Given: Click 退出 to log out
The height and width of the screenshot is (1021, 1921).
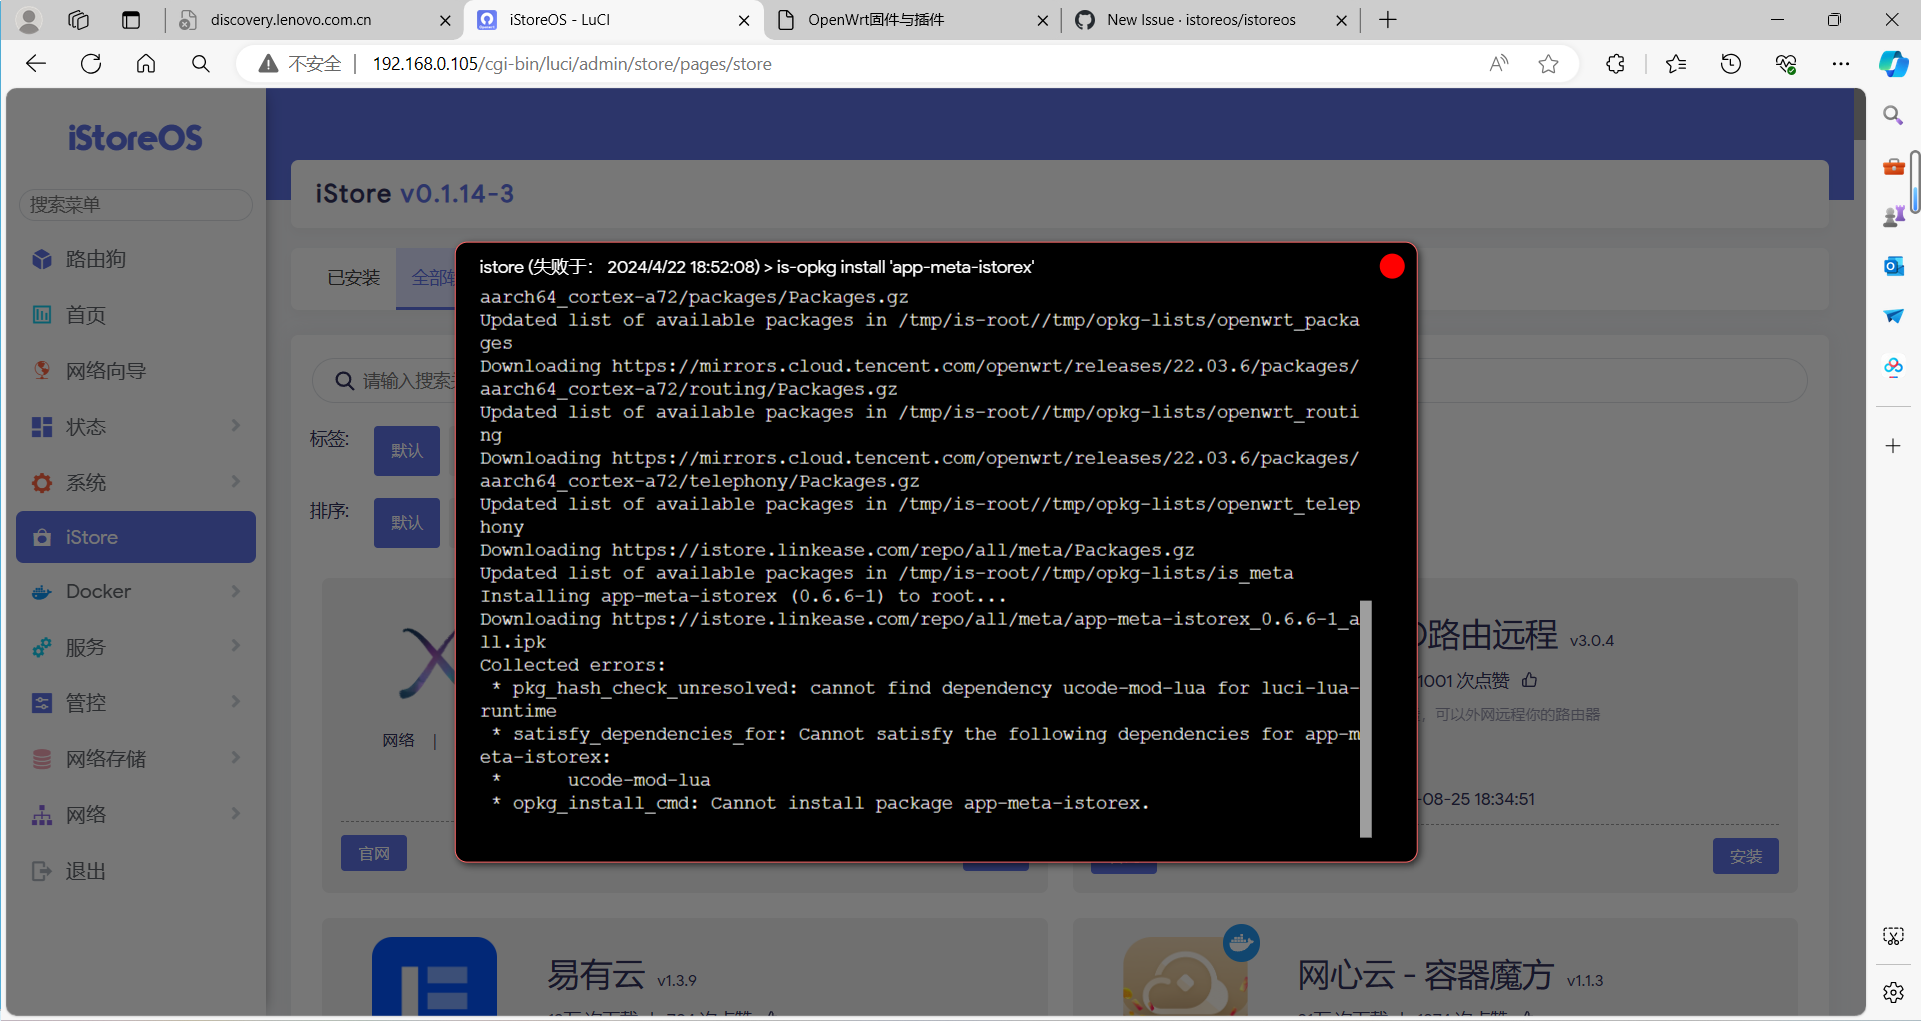Looking at the screenshot, I should (86, 872).
